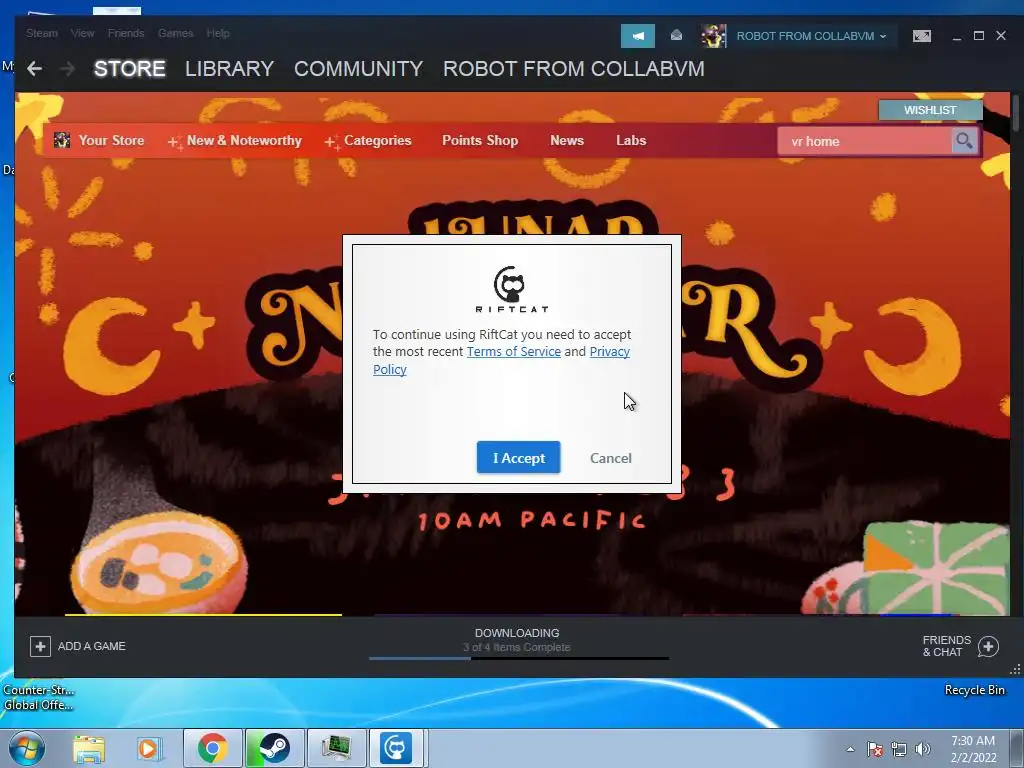Open the volume speaker icon

coord(923,749)
